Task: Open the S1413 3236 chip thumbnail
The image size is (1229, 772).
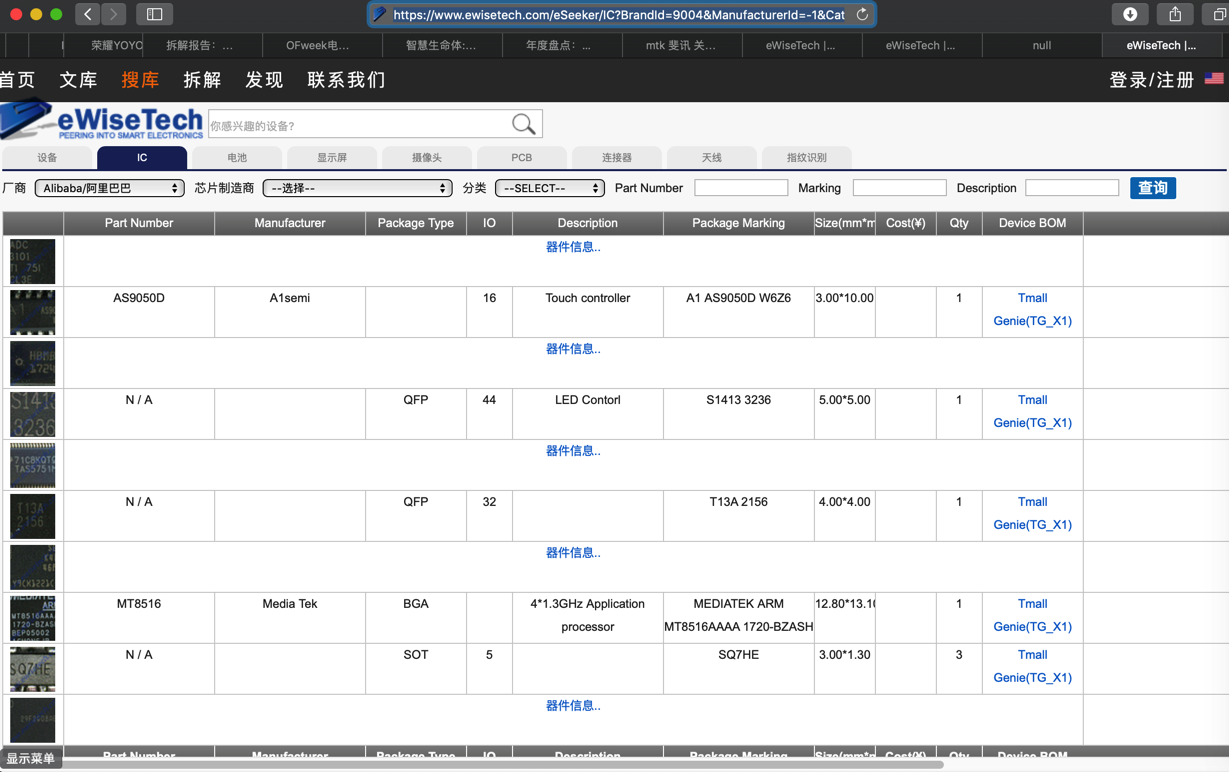Action: click(33, 414)
